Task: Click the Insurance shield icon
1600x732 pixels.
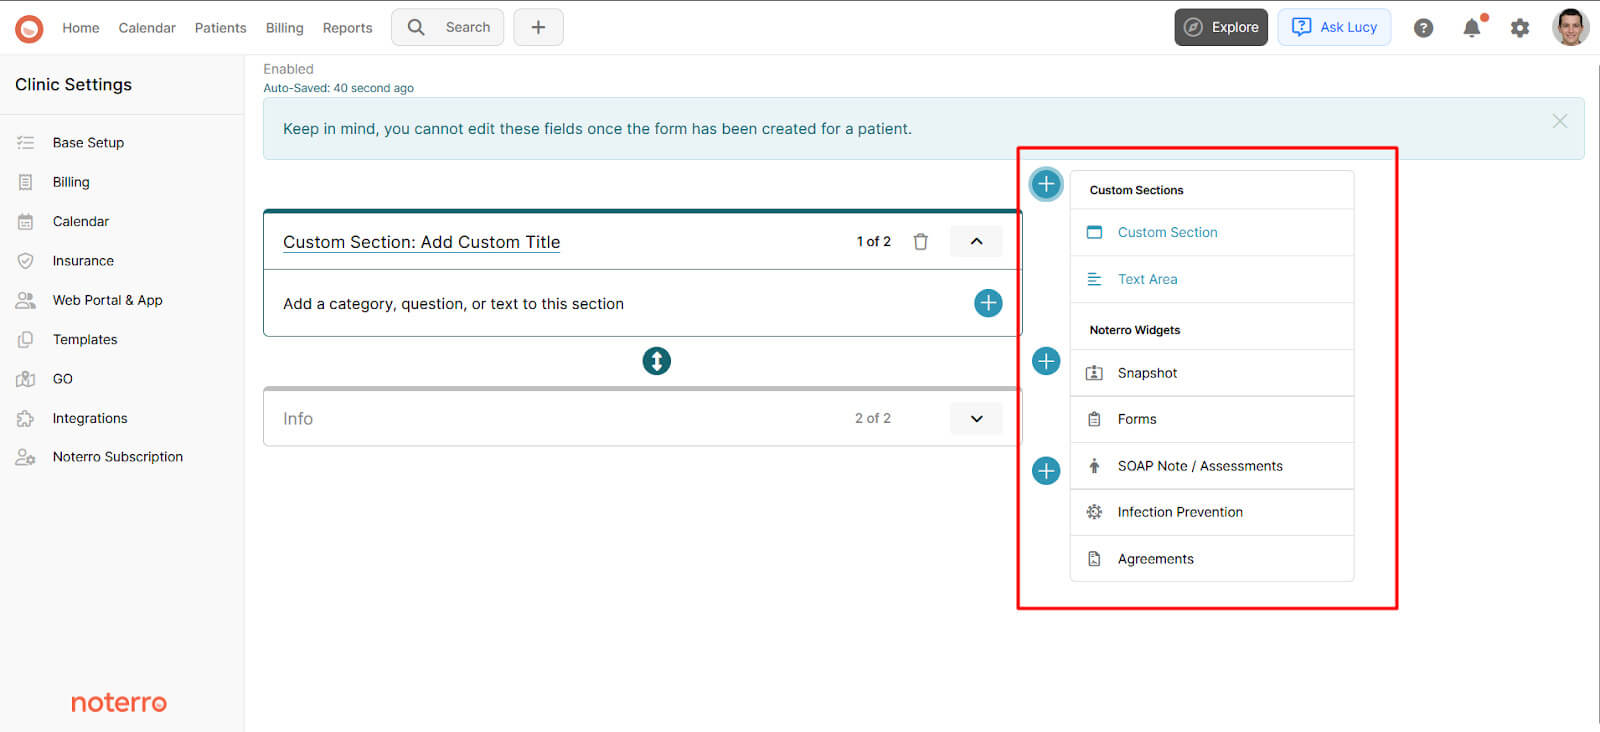Action: [x=26, y=261]
